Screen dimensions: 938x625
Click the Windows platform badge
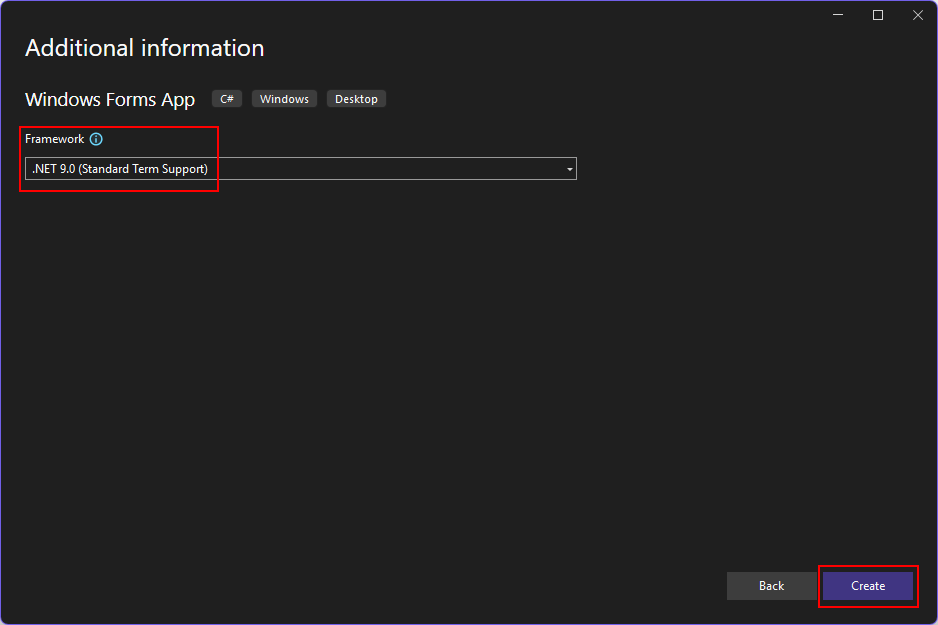point(284,98)
